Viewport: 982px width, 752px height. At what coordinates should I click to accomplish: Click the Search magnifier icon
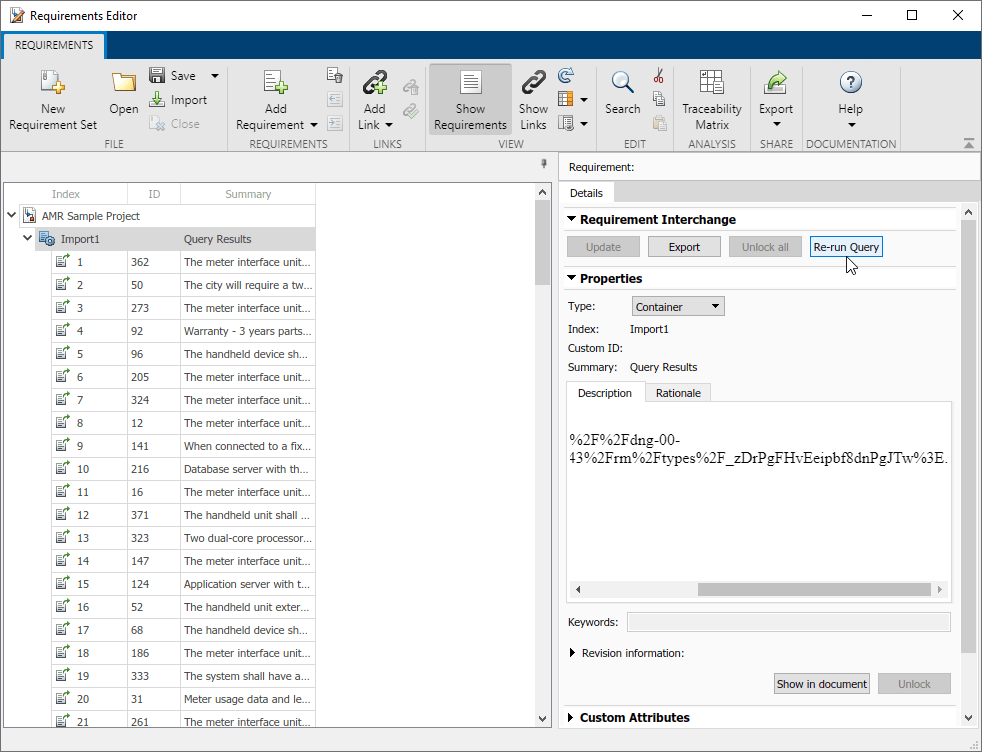(x=623, y=82)
